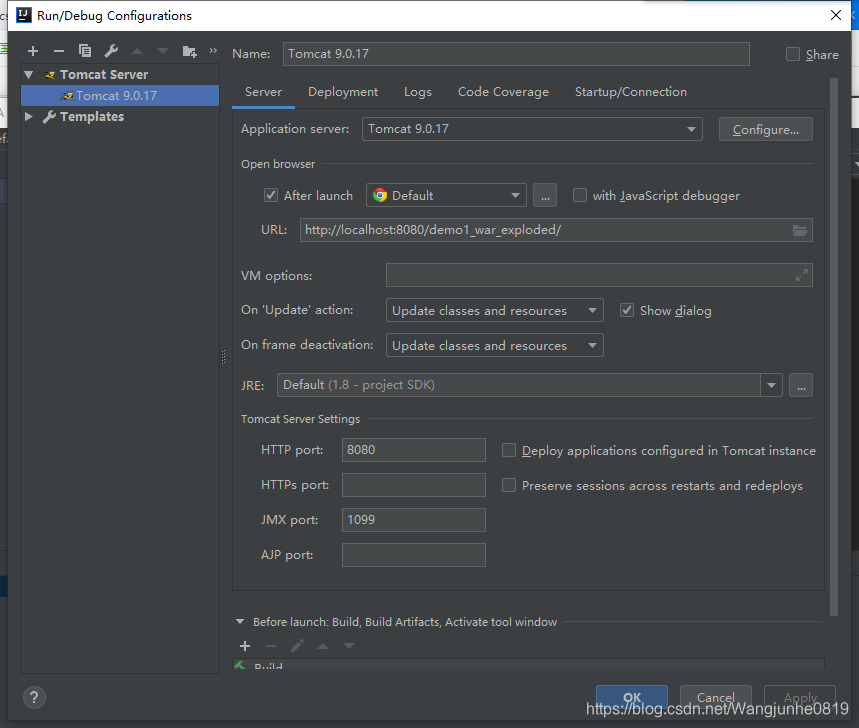
Task: Create new folder icon in toolbar
Action: 190,51
